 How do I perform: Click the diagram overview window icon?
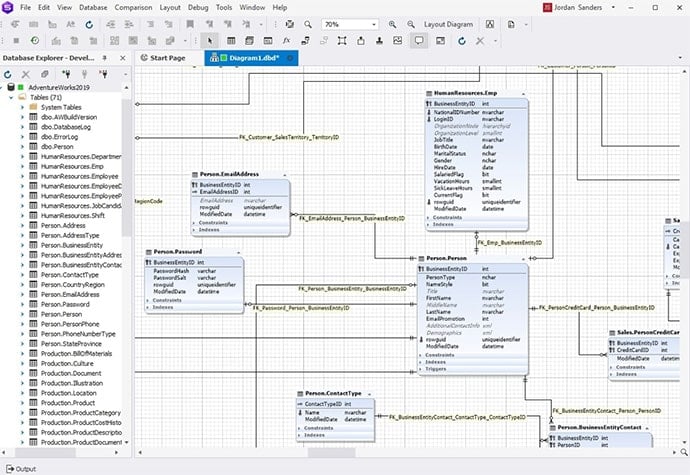[440, 41]
